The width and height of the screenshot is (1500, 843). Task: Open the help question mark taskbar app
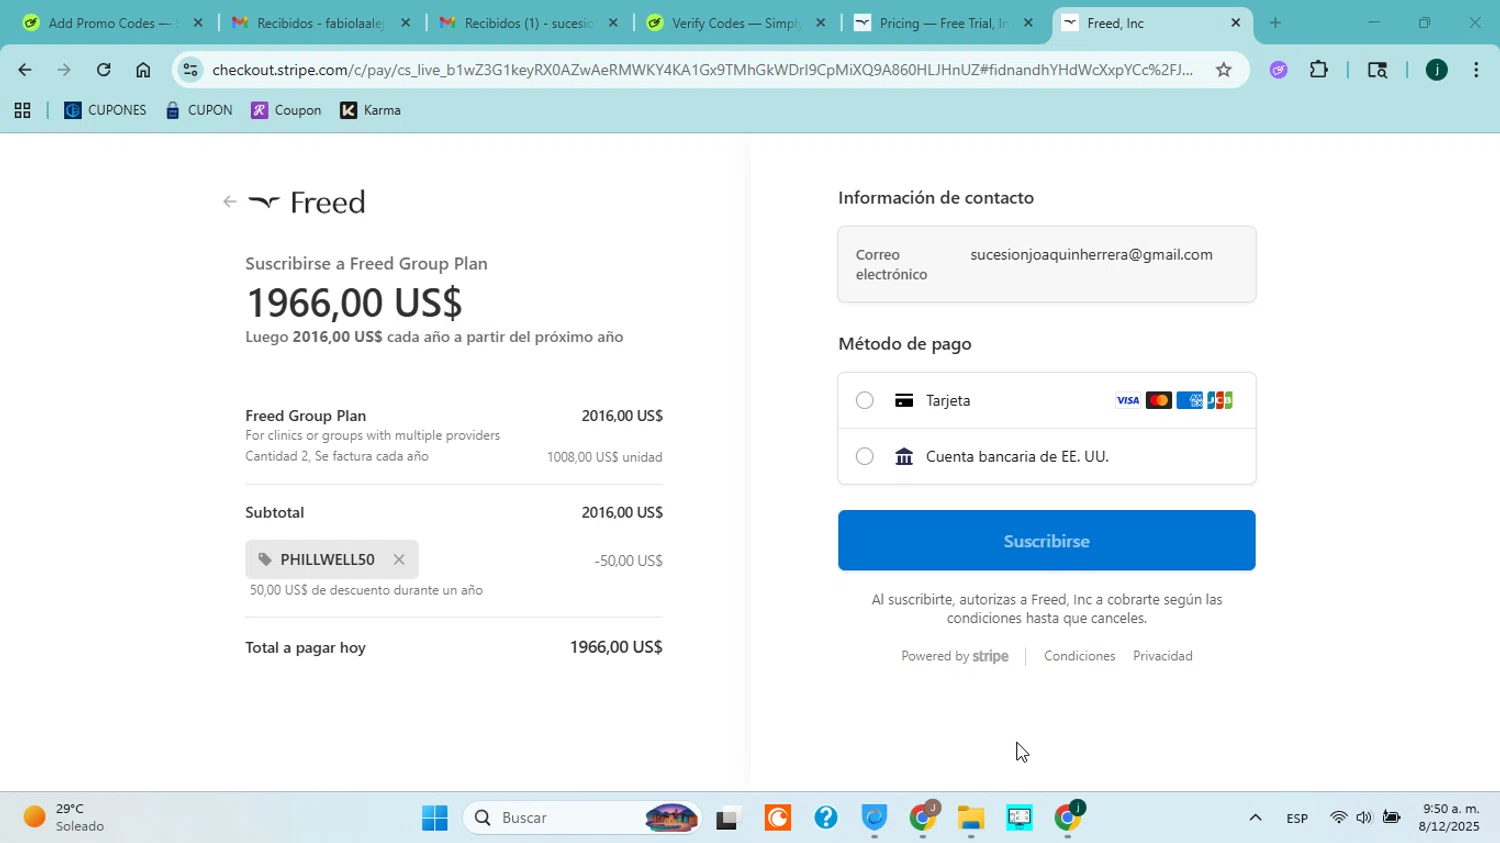tap(826, 818)
